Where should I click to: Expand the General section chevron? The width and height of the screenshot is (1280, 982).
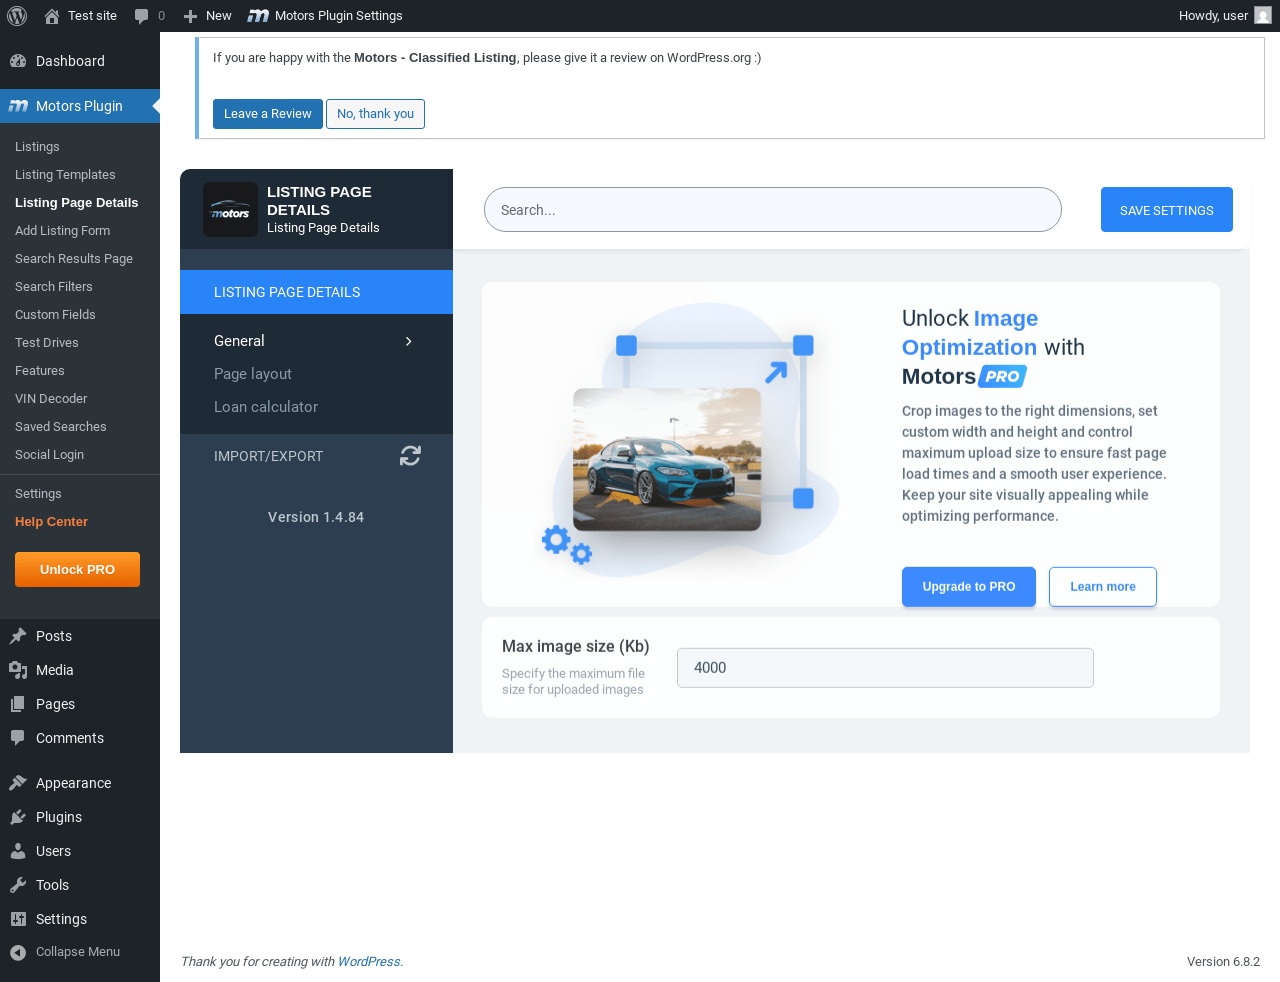point(408,341)
